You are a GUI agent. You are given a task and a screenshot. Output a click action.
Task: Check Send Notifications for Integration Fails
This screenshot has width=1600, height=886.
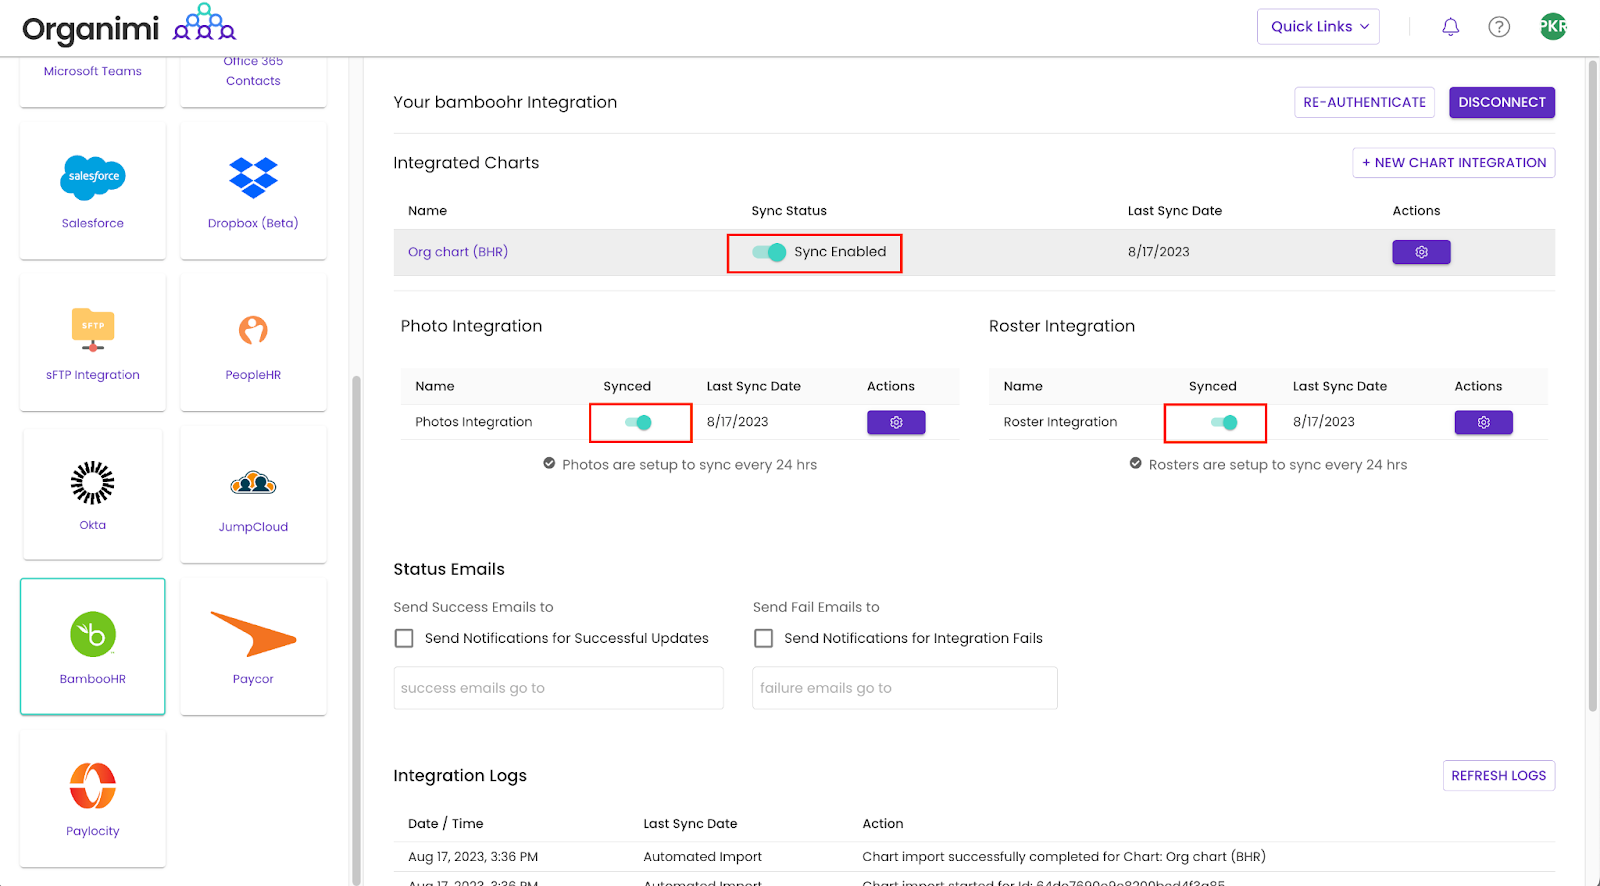763,638
